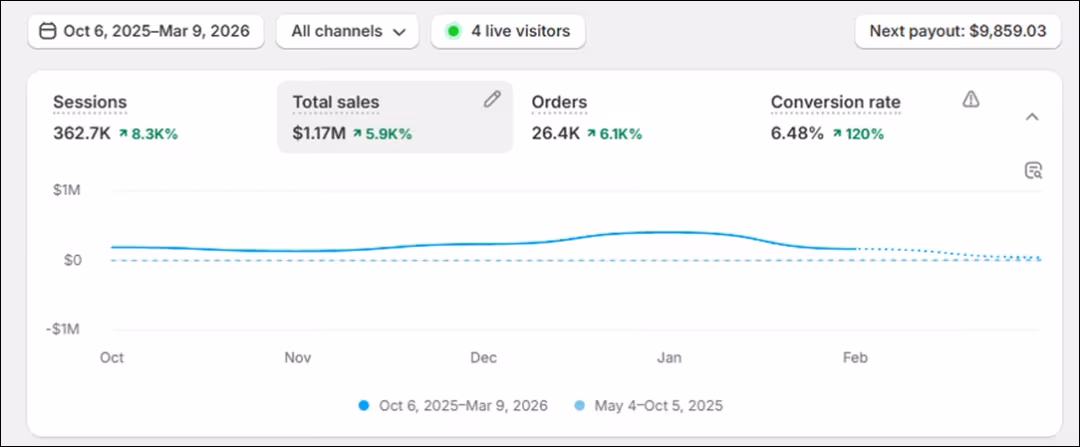Viewport: 1080px width, 447px height.
Task: Collapse the metrics chart with the chevron
Action: (x=1032, y=117)
